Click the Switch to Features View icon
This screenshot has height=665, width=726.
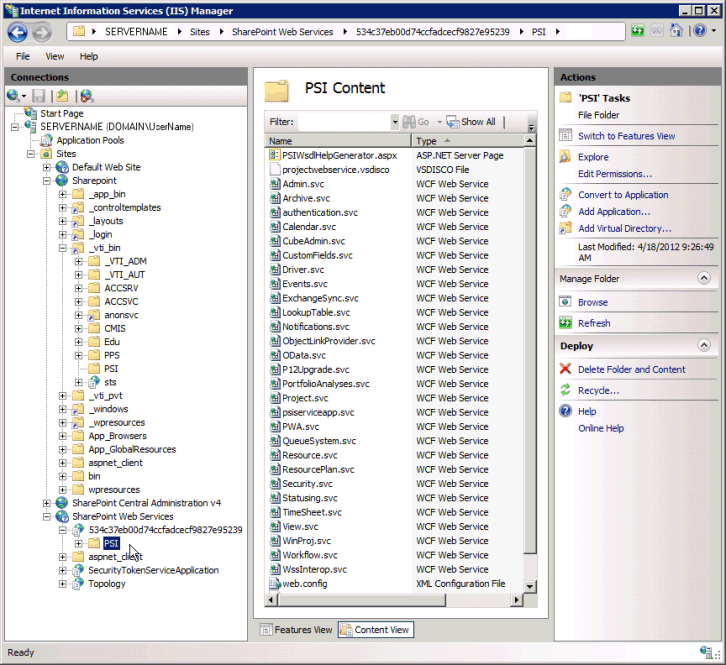(565, 136)
